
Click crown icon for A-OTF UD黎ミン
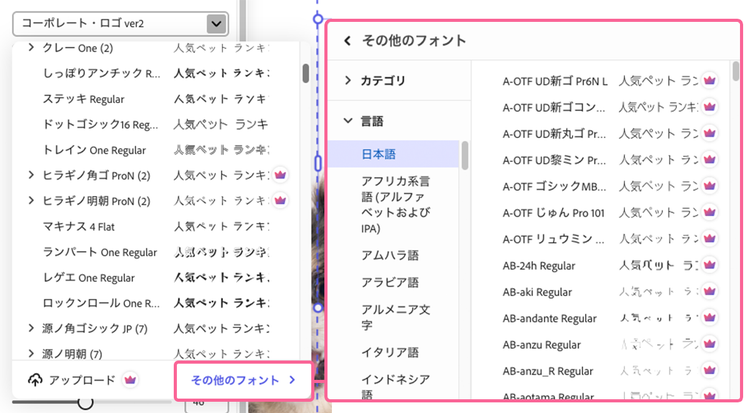click(710, 159)
